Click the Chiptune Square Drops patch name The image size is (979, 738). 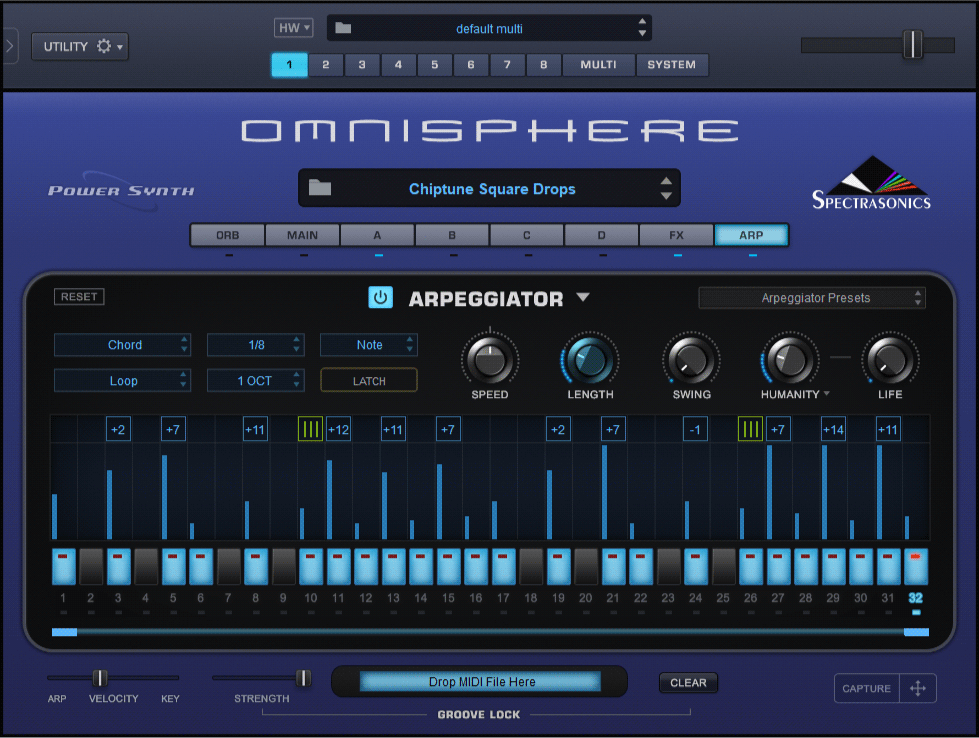[x=492, y=189]
